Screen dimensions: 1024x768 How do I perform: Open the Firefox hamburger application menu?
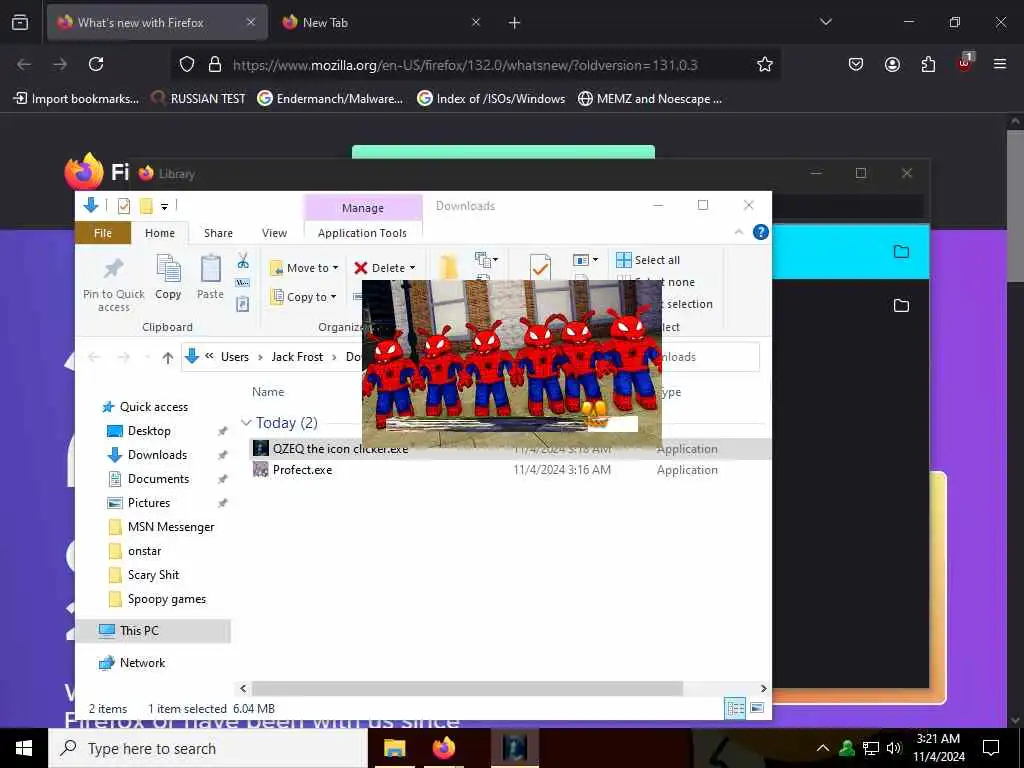(x=1000, y=64)
